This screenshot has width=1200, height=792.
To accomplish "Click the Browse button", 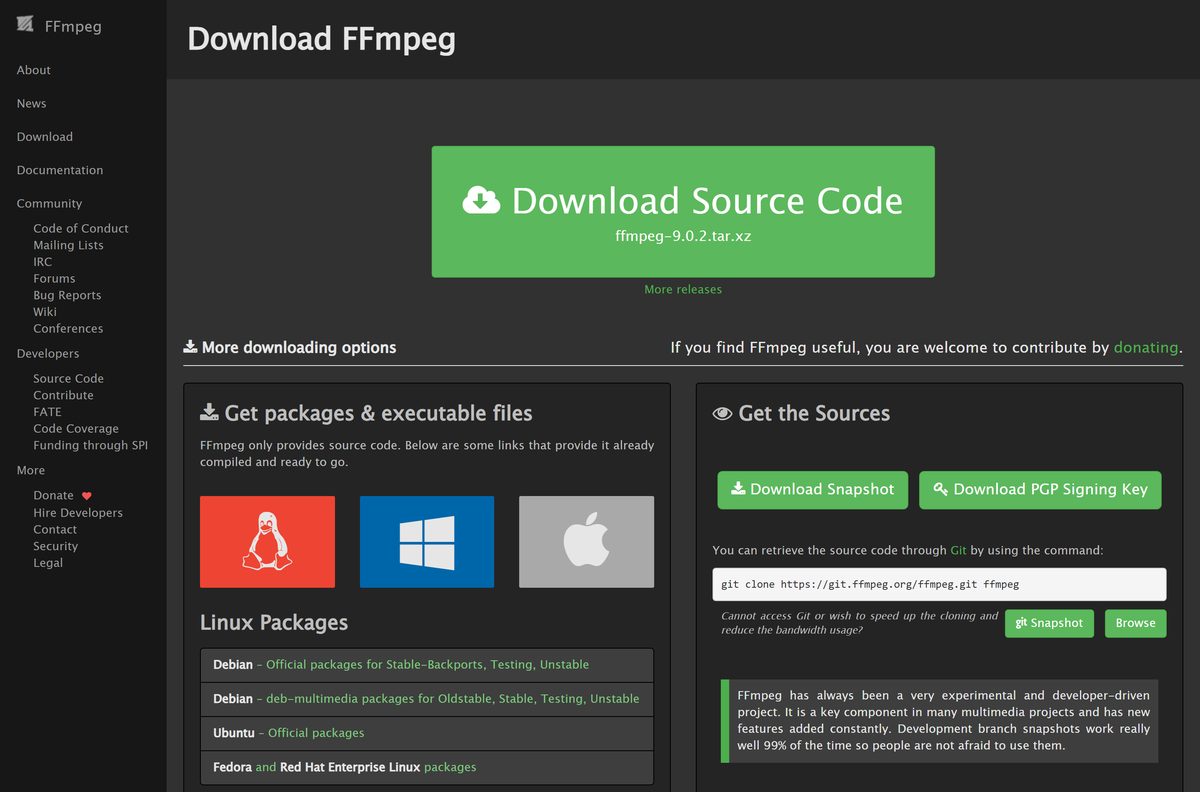I will coord(1135,623).
